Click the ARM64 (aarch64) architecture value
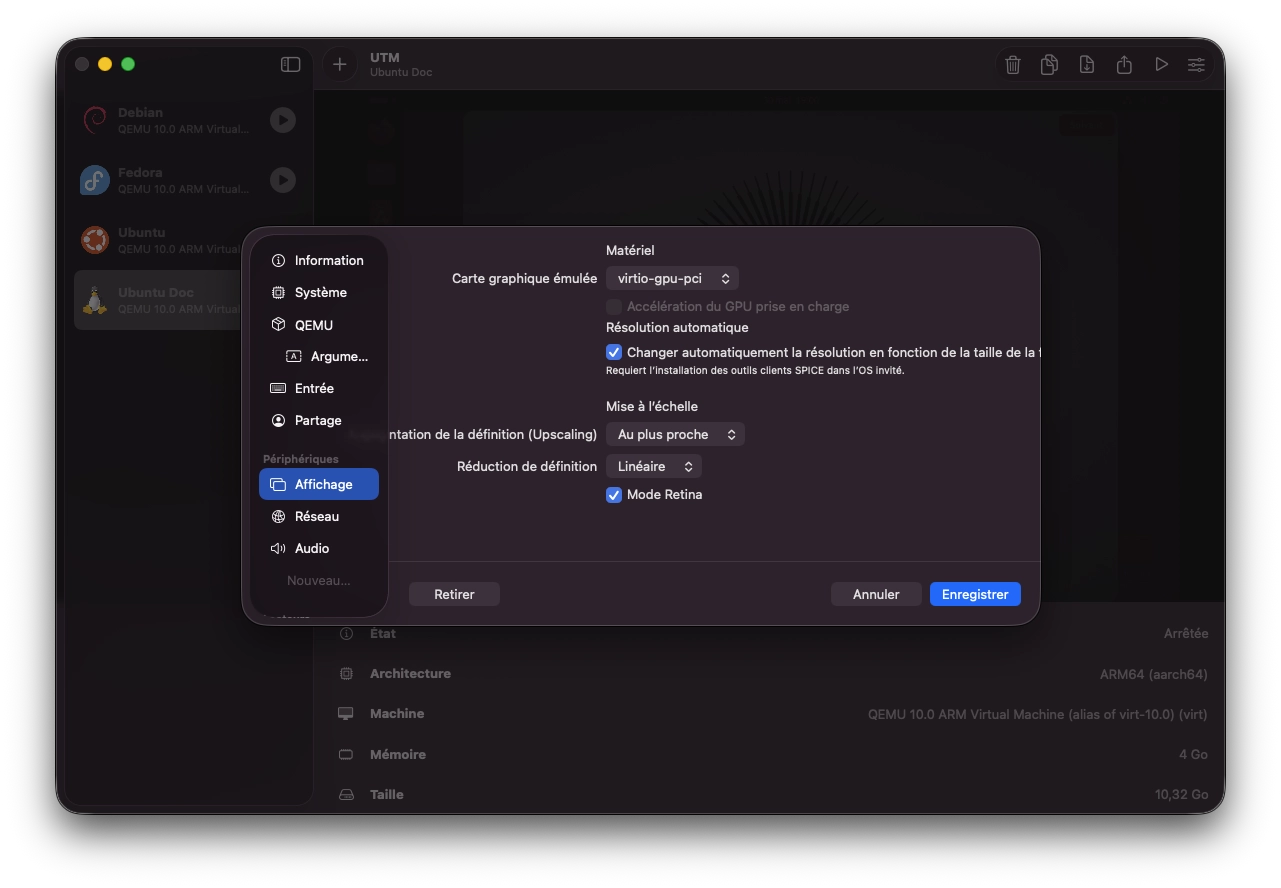The image size is (1281, 888). (x=1154, y=674)
